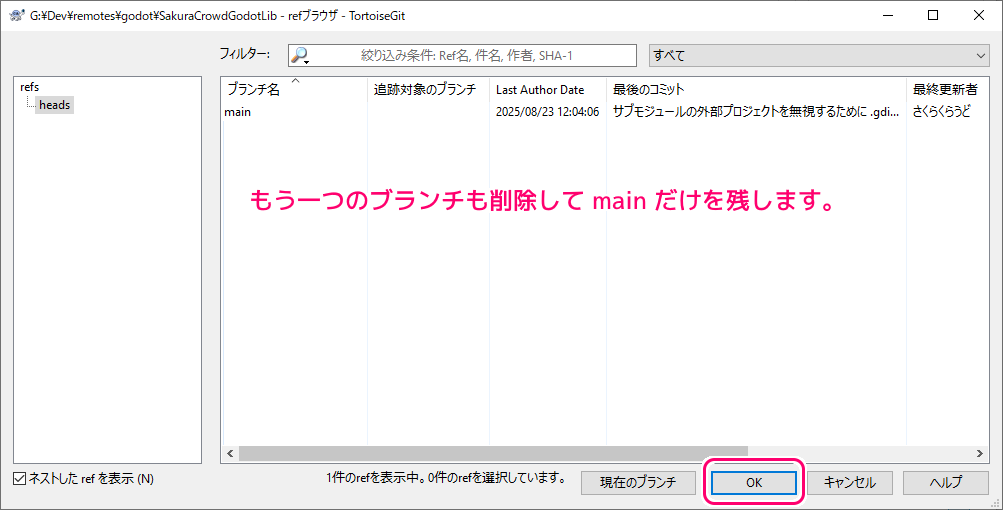Click the commit message サブモジュールの外部プロジェクト cell

point(755,112)
